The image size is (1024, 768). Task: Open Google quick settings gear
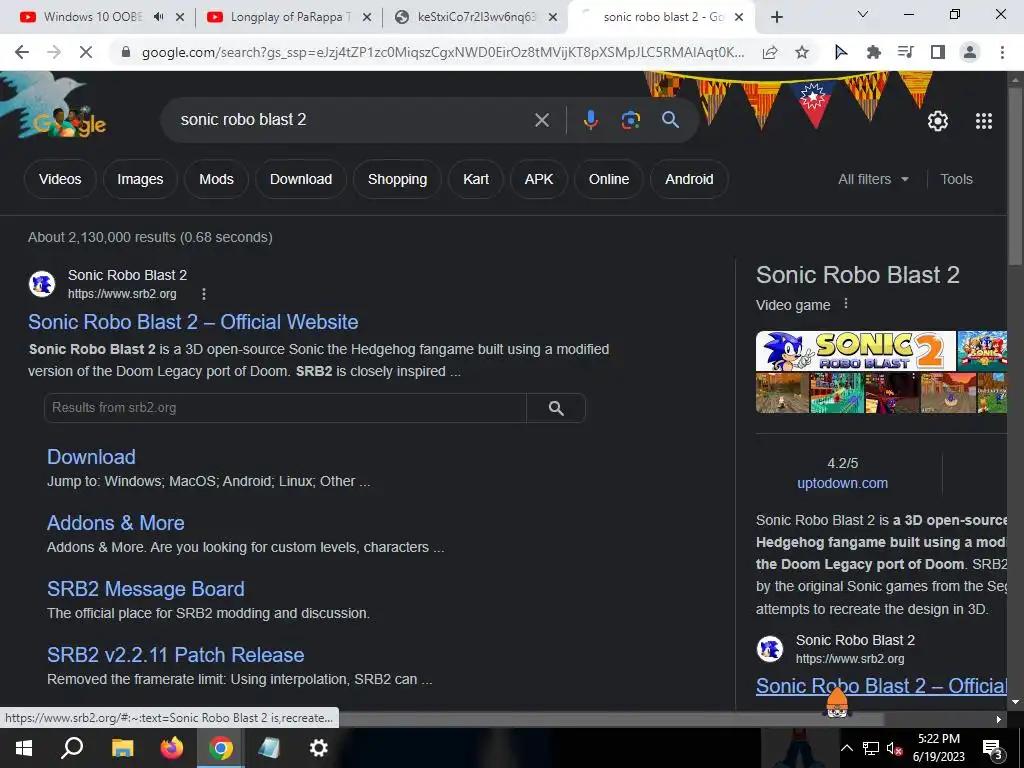[938, 121]
